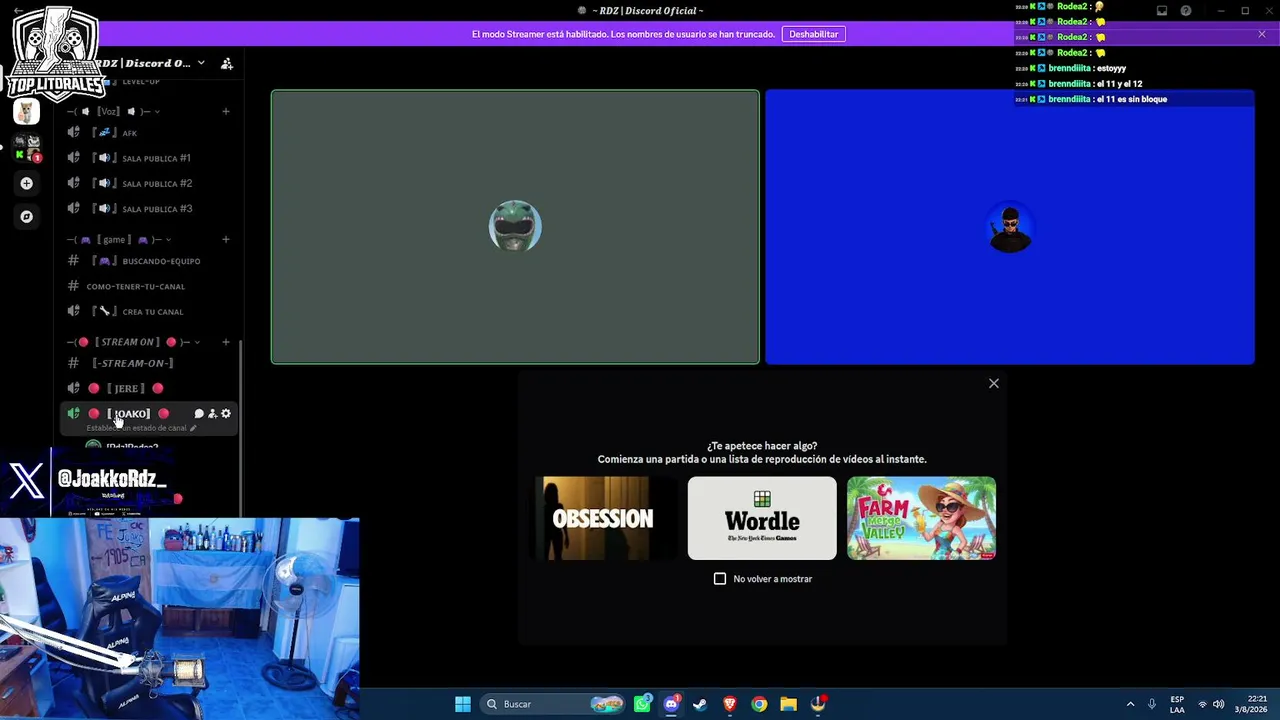Check the No volver a mostrar checkbox
The width and height of the screenshot is (1280, 720).
click(x=720, y=579)
